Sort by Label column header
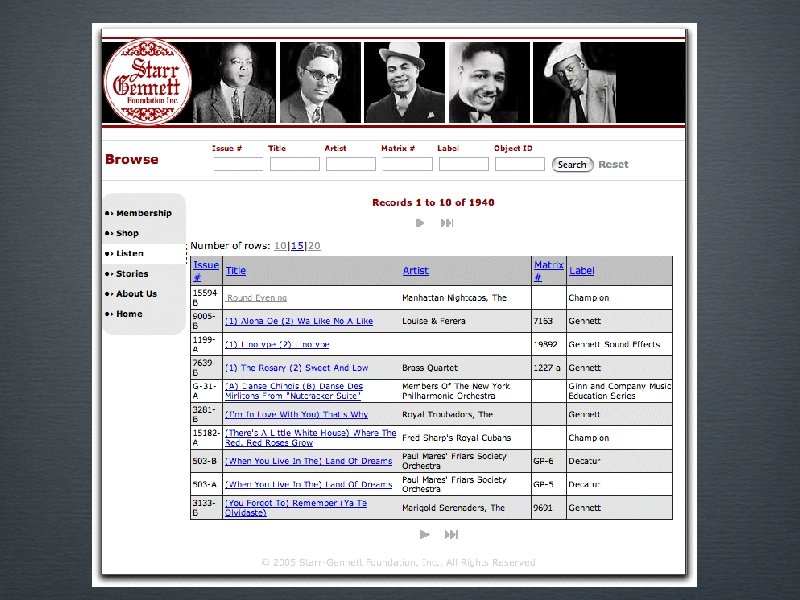This screenshot has height=600, width=800. click(x=582, y=271)
